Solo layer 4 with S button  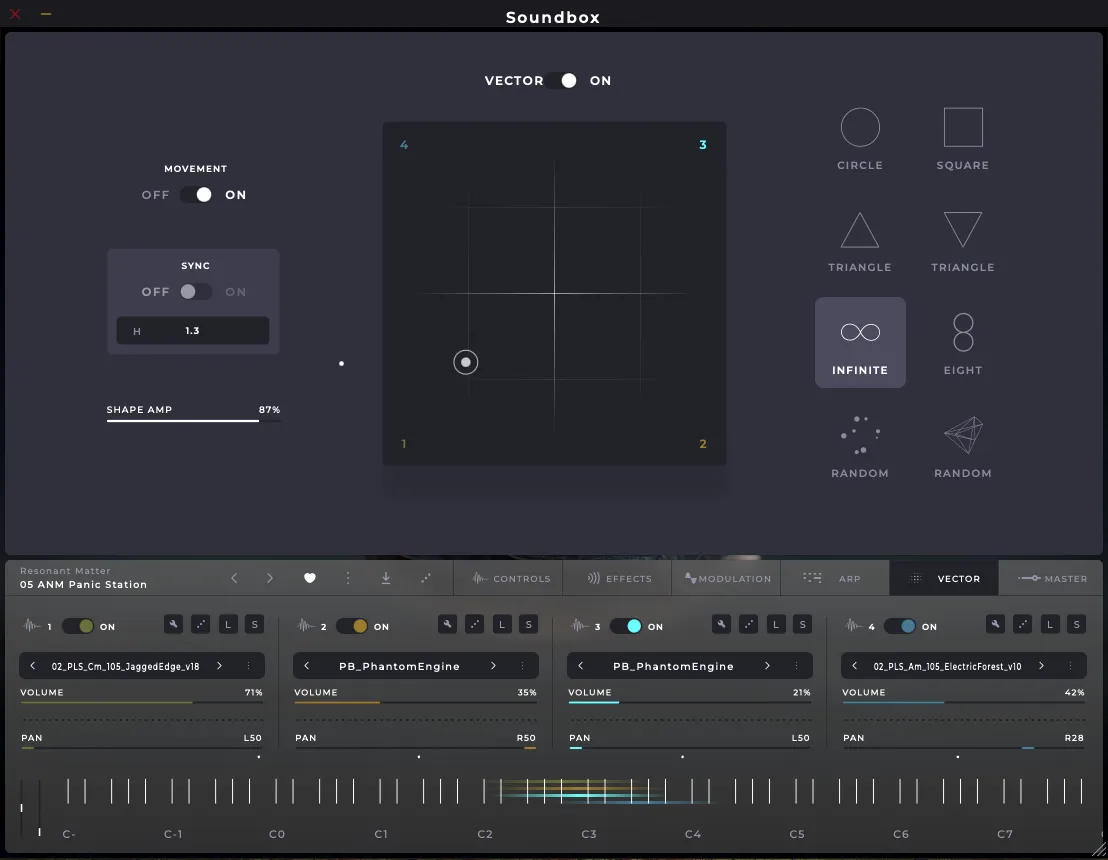point(1076,625)
